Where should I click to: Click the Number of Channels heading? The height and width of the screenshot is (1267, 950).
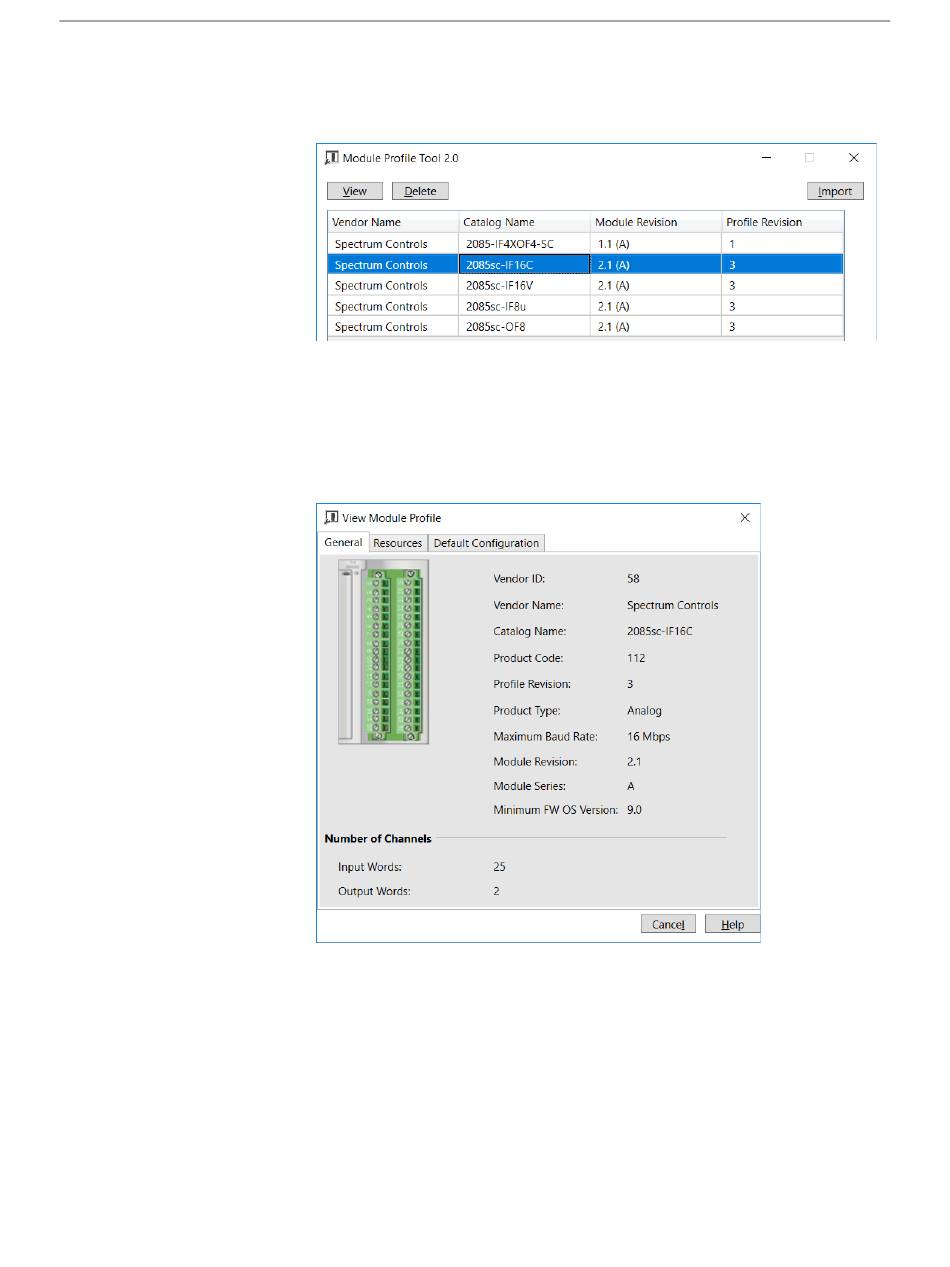pyautogui.click(x=378, y=839)
